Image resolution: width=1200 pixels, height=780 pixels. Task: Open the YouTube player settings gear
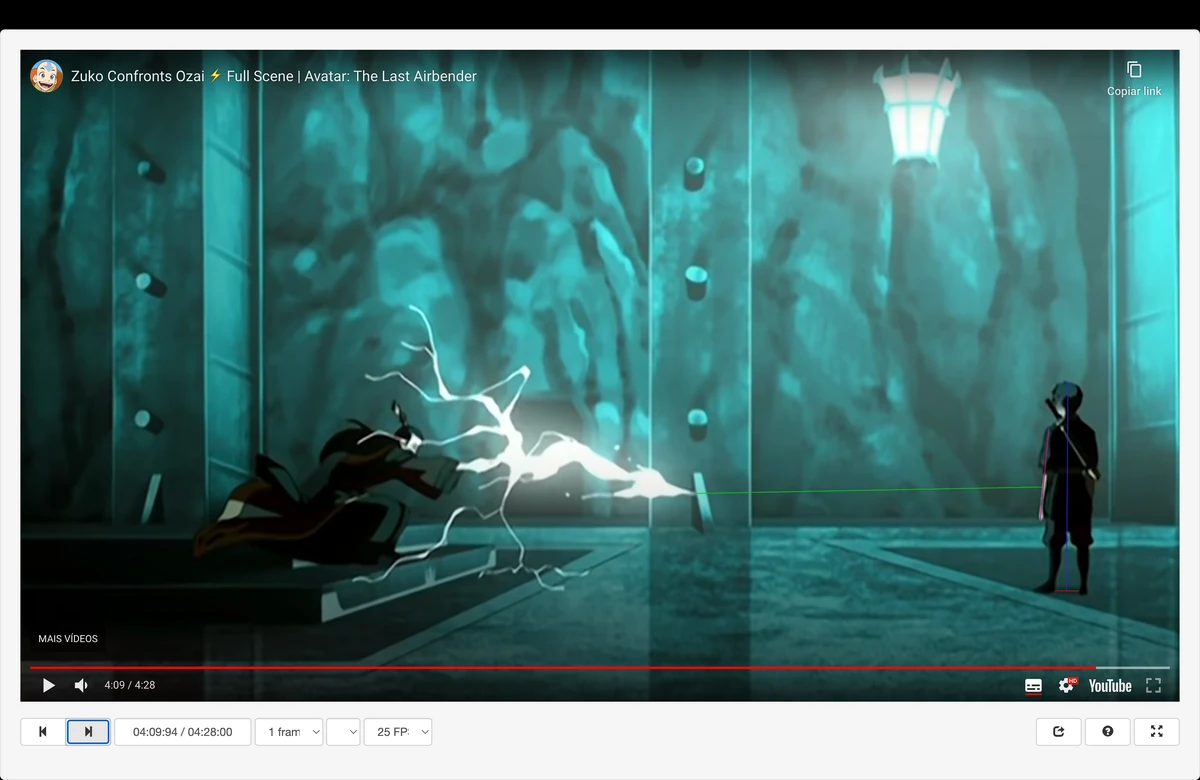(x=1066, y=685)
